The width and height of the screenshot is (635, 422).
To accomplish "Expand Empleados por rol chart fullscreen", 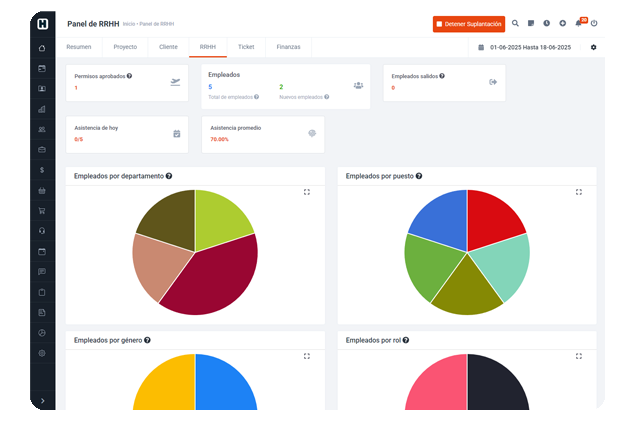I will point(579,356).
